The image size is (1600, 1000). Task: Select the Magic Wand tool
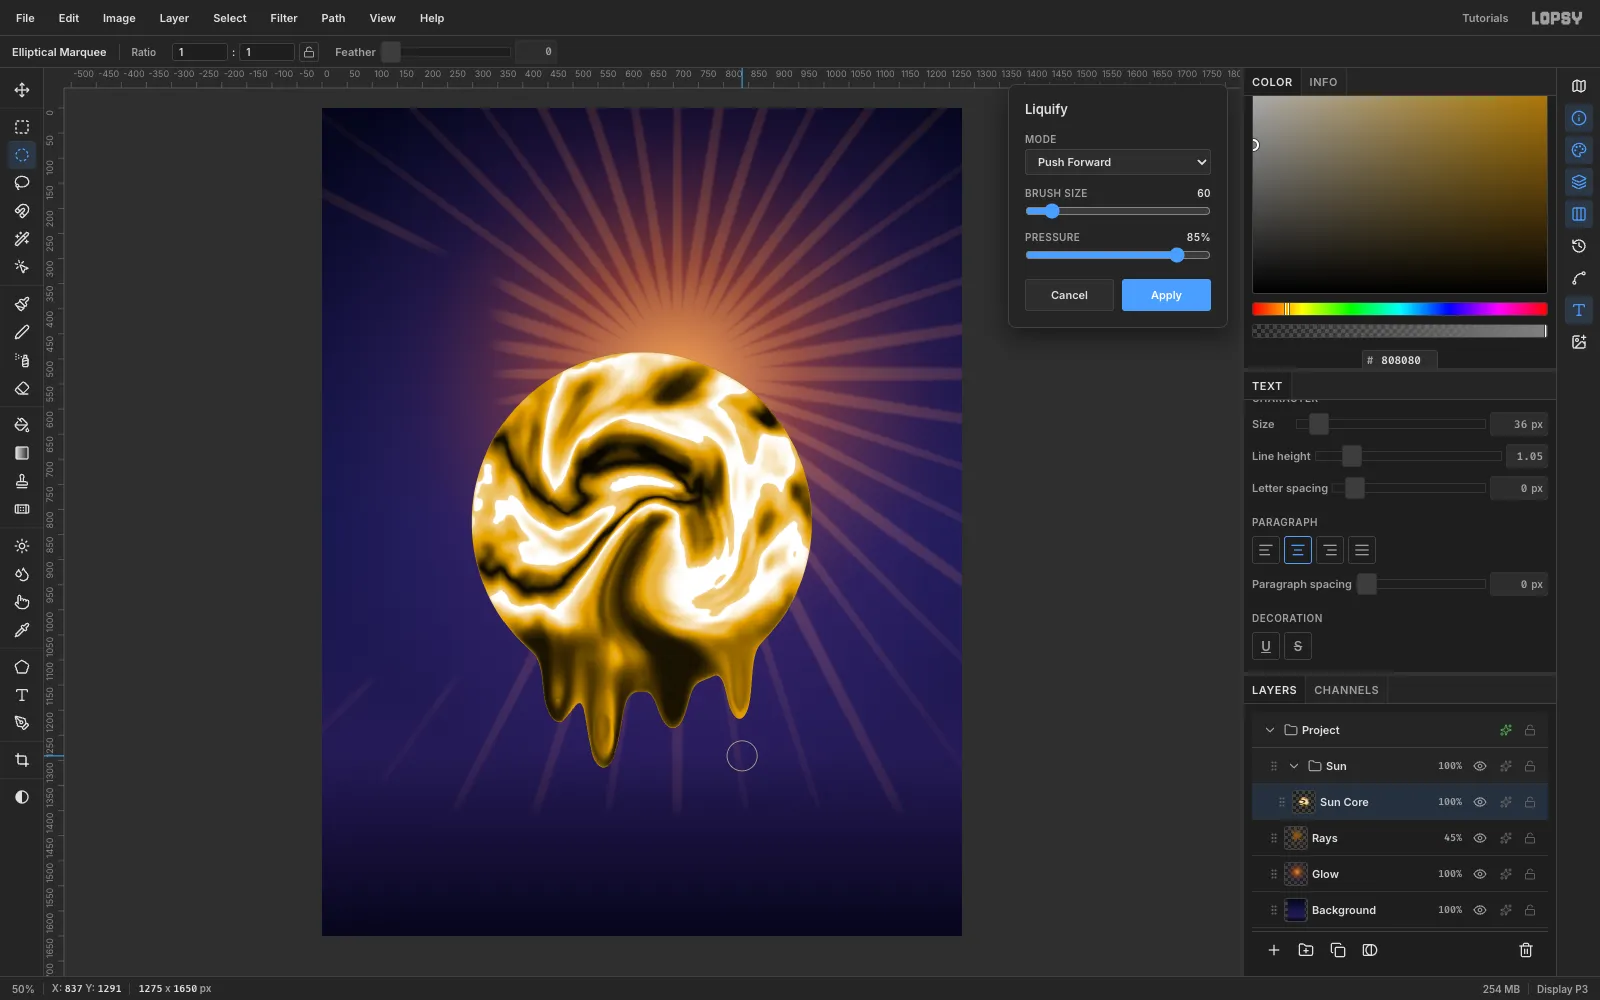22,239
